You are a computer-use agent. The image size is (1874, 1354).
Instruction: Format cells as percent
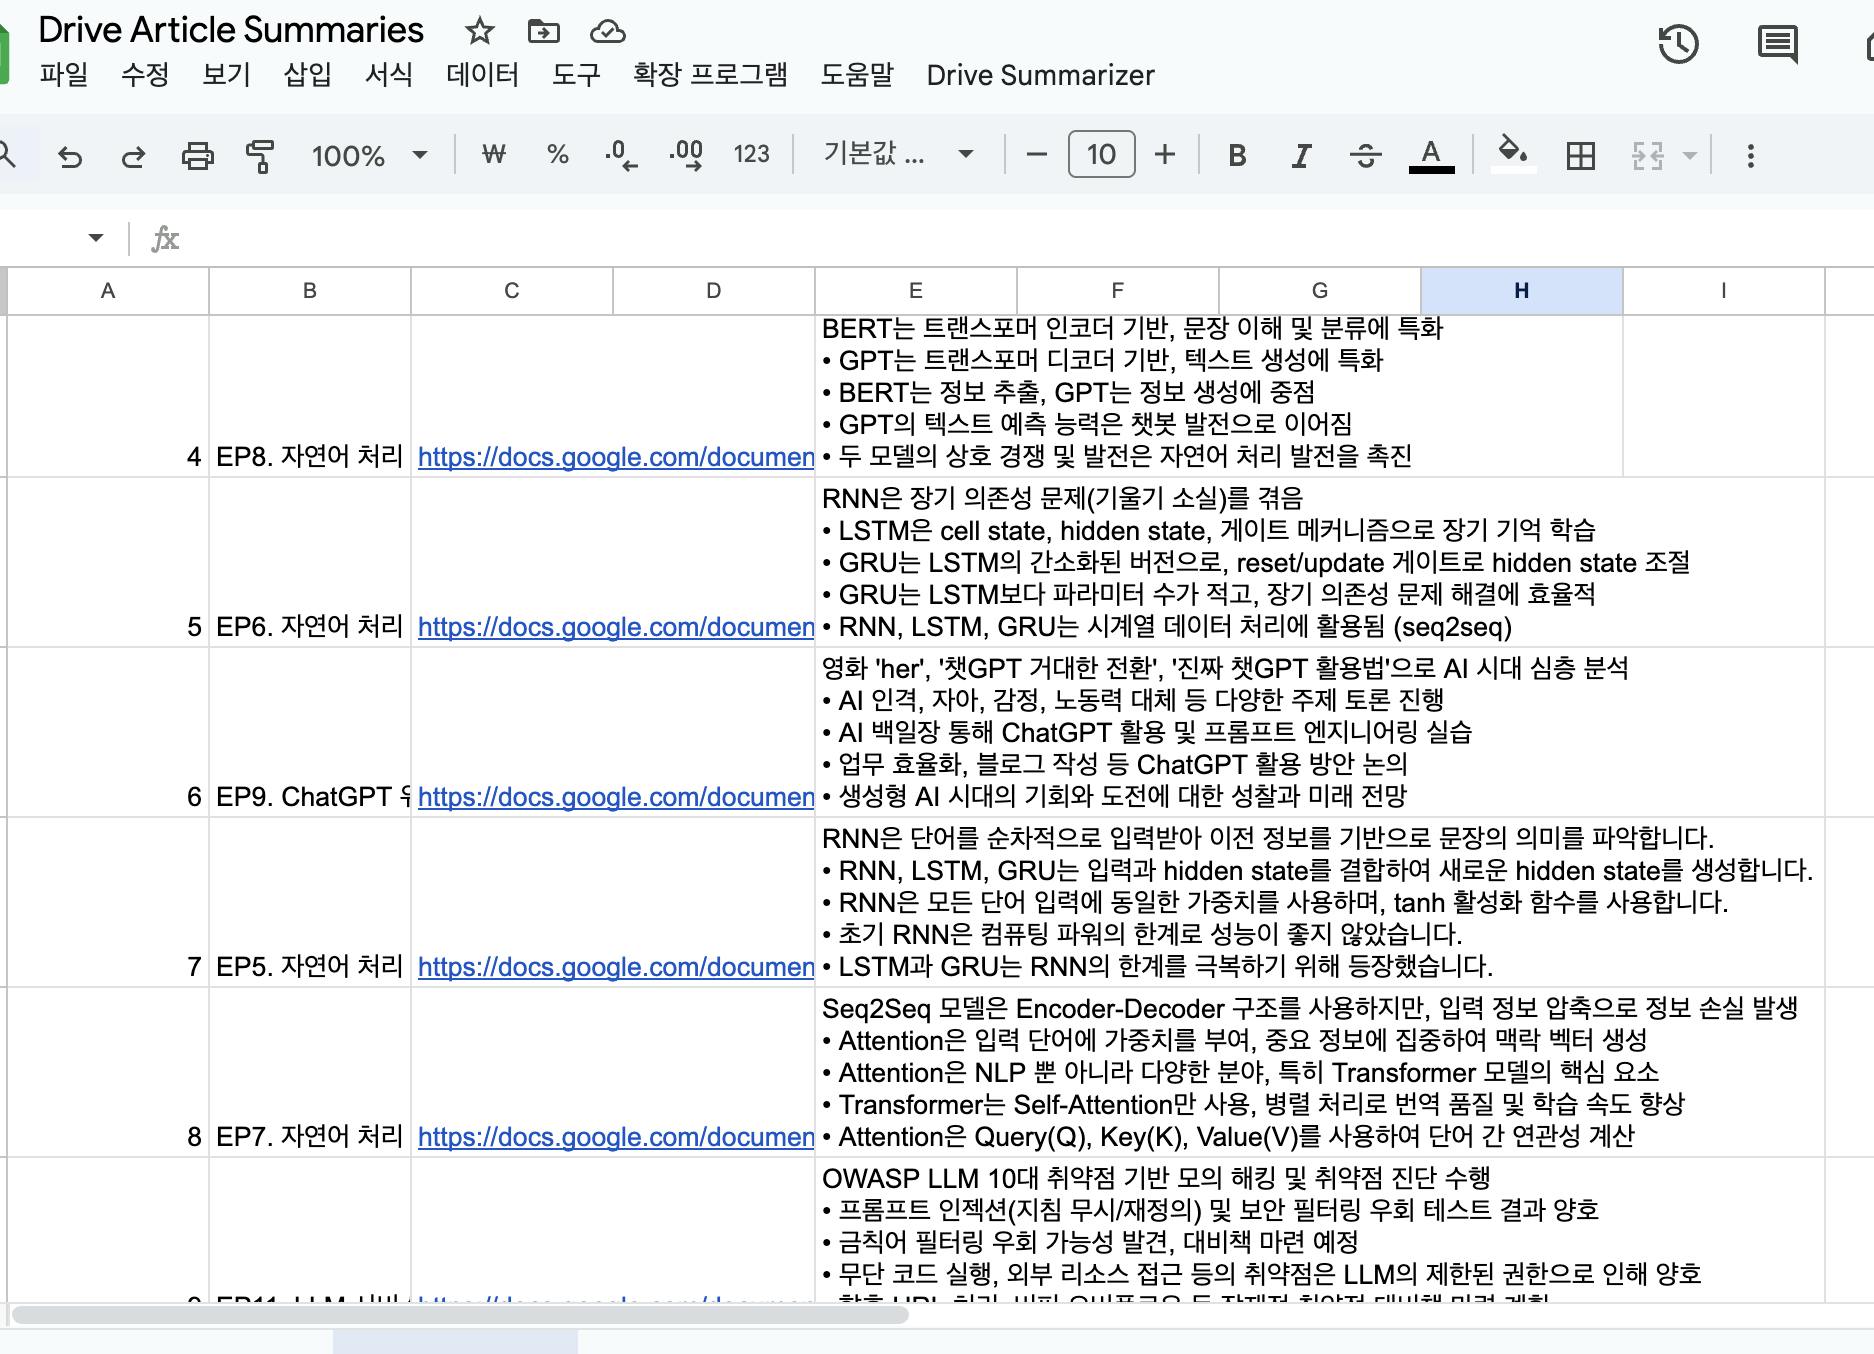coord(557,155)
